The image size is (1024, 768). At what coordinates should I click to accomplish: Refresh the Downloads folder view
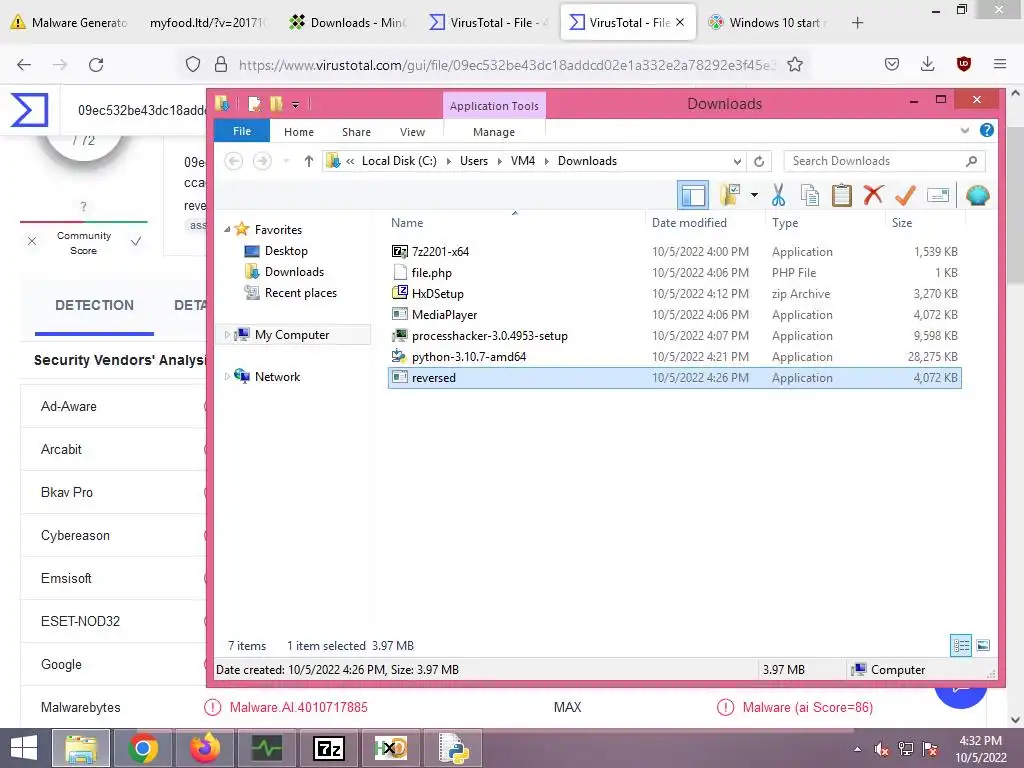pos(759,161)
